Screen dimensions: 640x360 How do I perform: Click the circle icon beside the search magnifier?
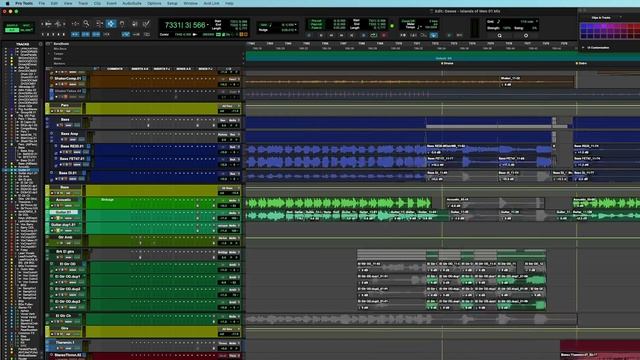point(526,36)
